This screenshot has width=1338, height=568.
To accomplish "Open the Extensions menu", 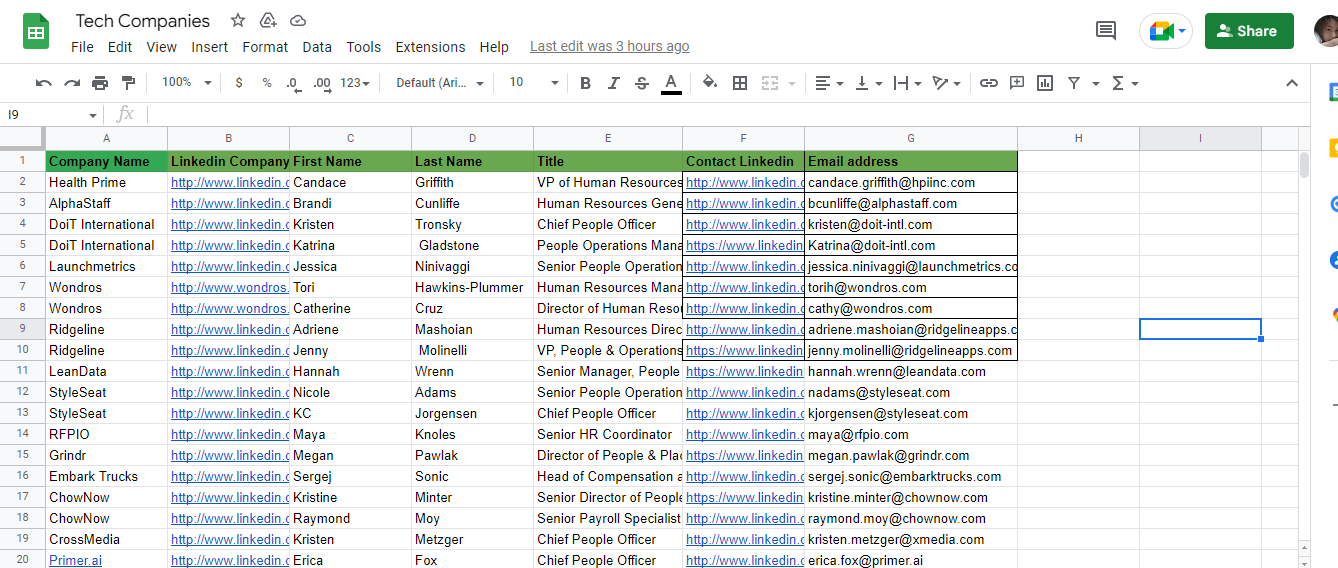I will tap(430, 47).
